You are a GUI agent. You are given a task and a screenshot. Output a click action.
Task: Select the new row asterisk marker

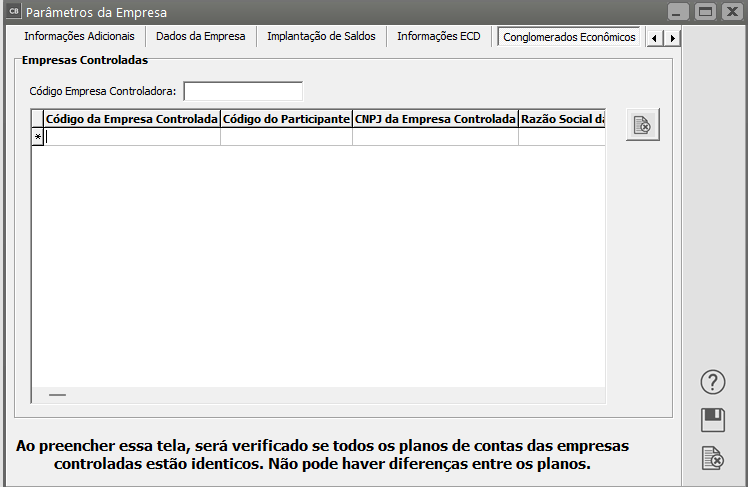coord(38,138)
